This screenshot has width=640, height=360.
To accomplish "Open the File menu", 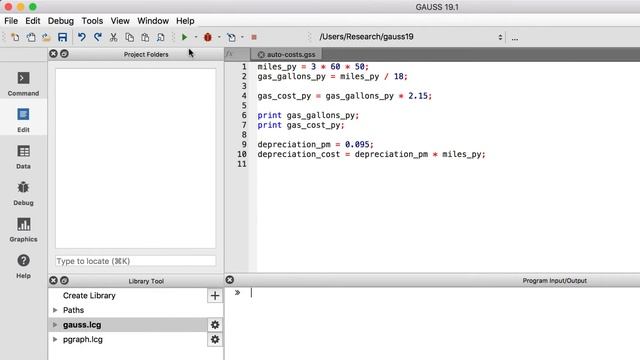I will tap(11, 21).
